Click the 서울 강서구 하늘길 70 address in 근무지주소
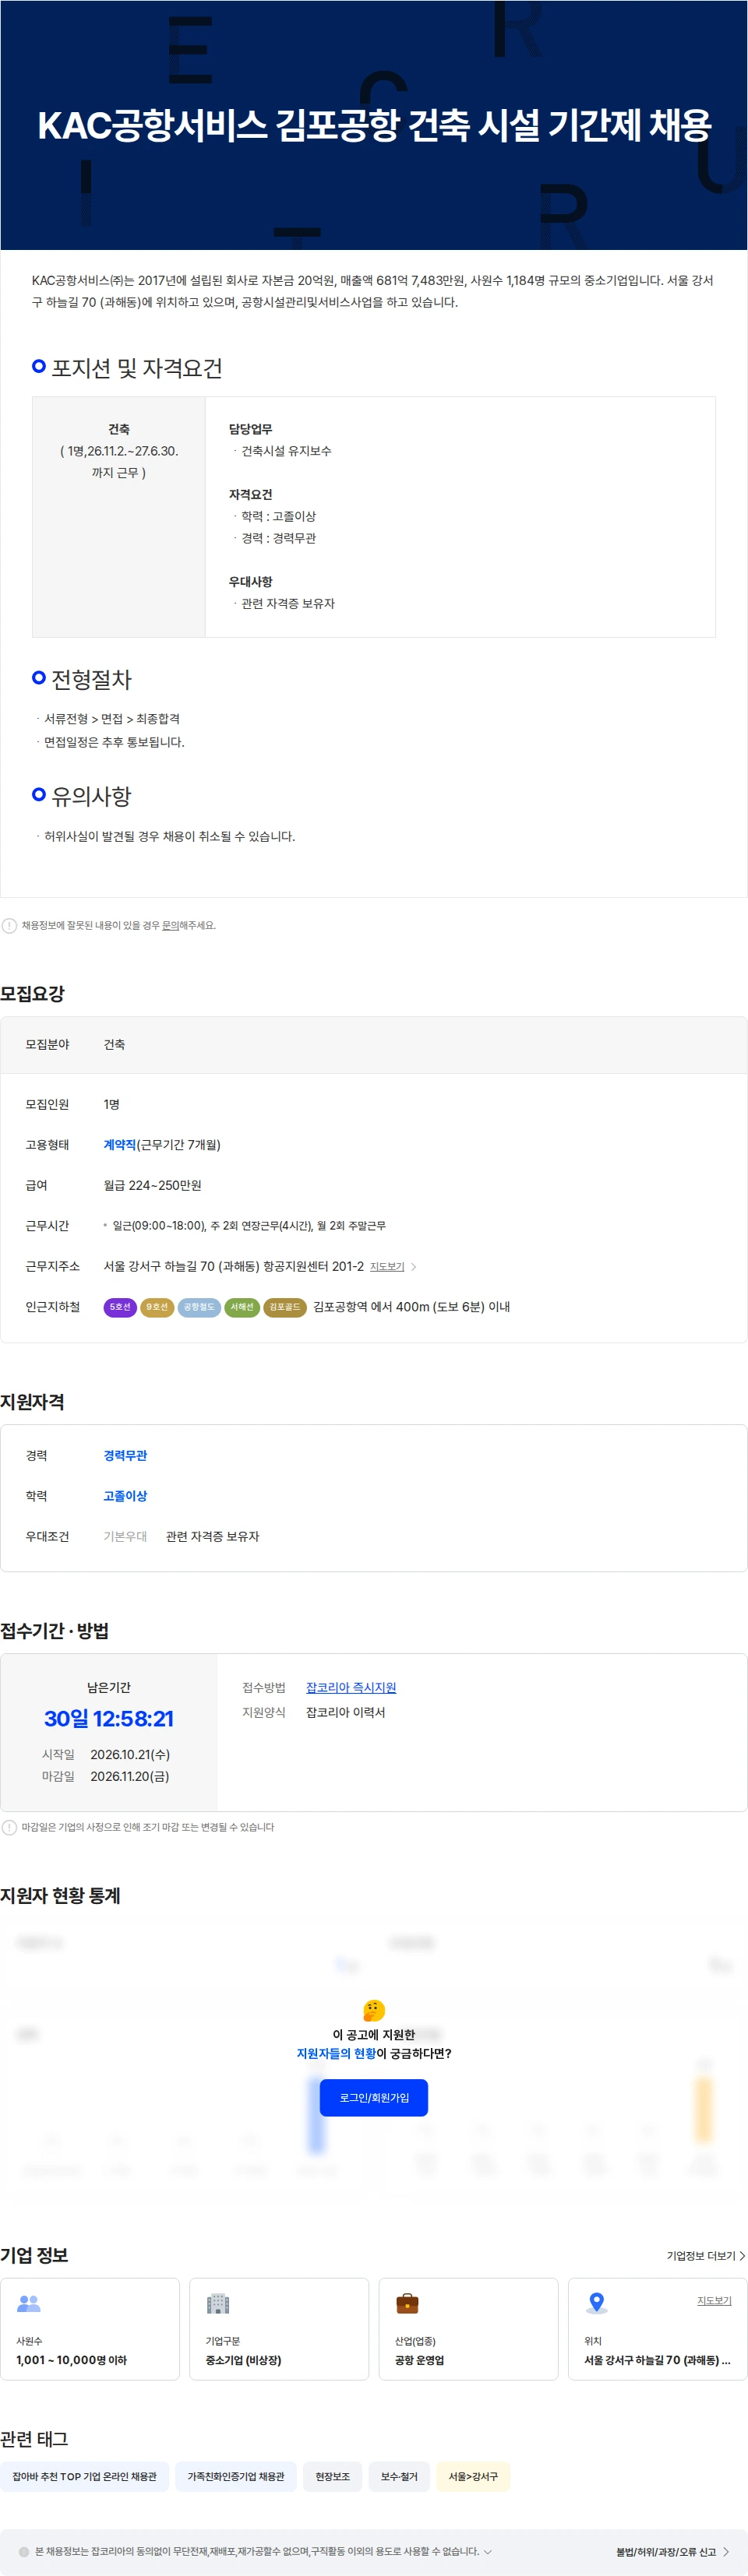 coord(234,1267)
